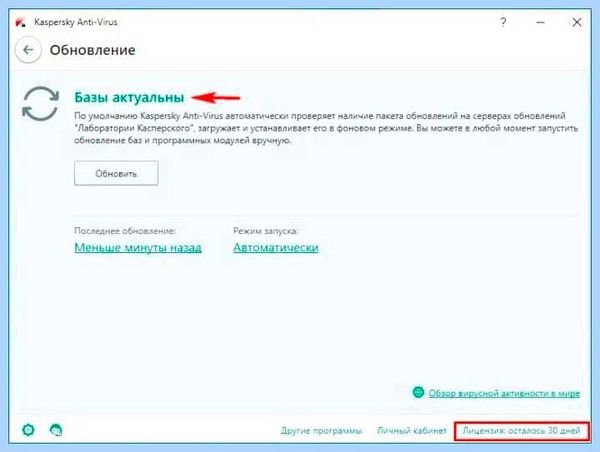
Task: Close the Kaspersky Anti-Virus window
Action: tap(577, 23)
